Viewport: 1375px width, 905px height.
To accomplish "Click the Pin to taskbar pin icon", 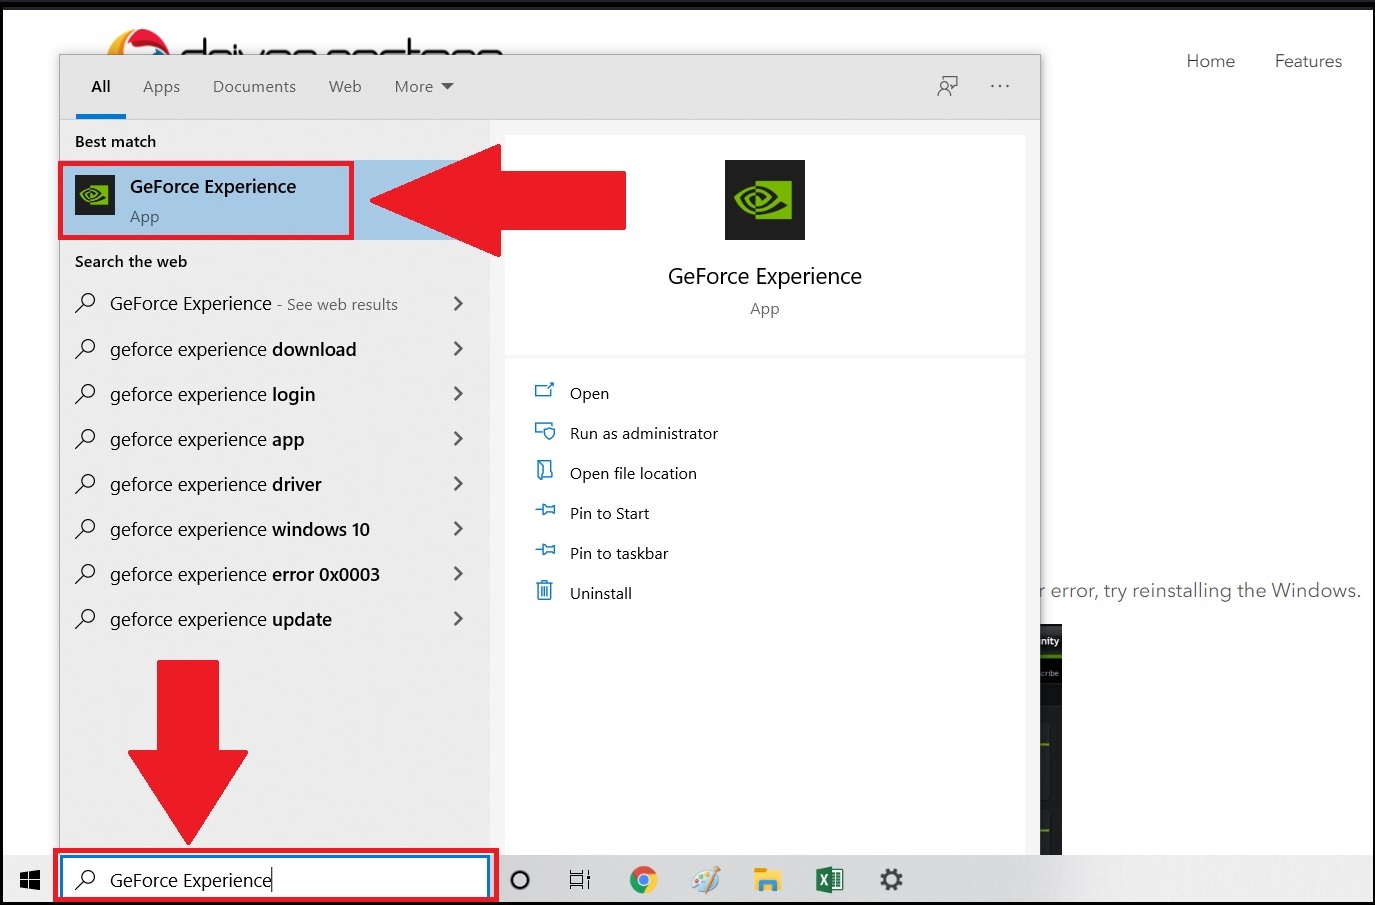I will tap(544, 551).
